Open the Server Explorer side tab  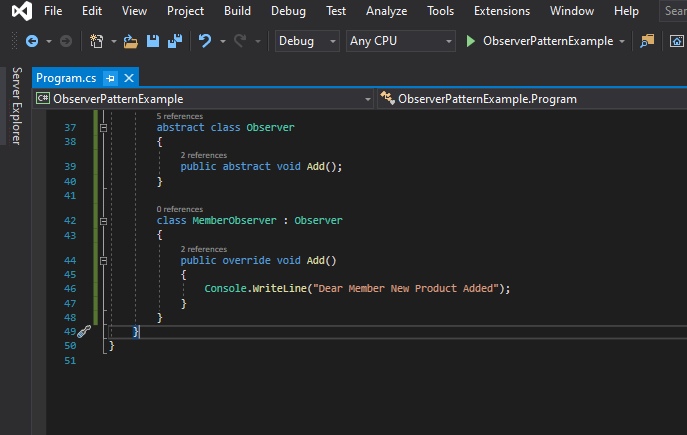coord(17,106)
